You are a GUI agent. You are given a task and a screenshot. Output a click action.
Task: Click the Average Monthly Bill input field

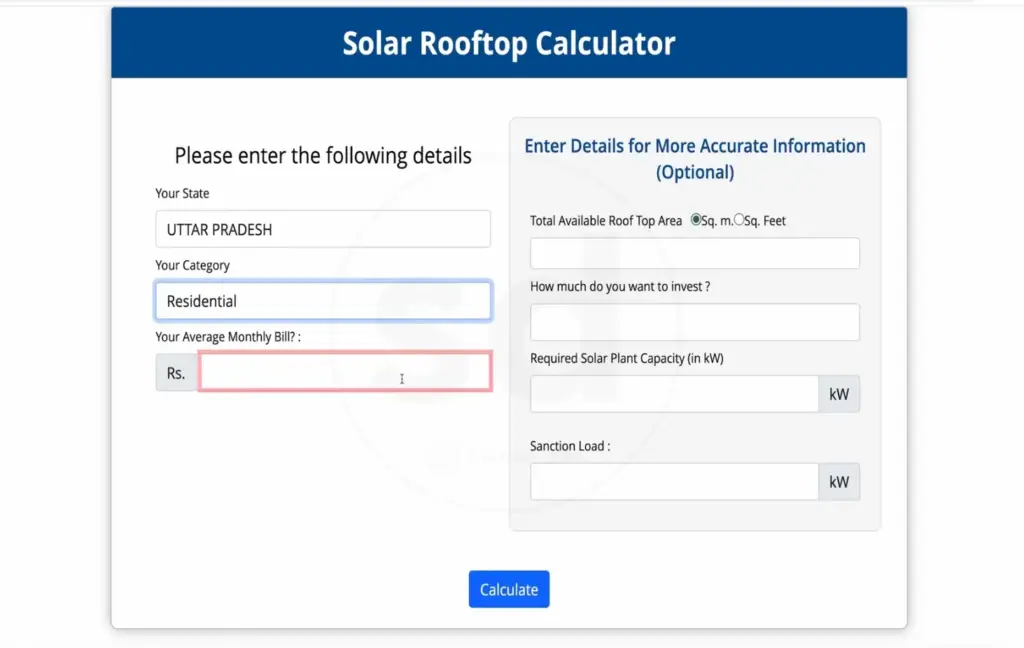tap(345, 372)
